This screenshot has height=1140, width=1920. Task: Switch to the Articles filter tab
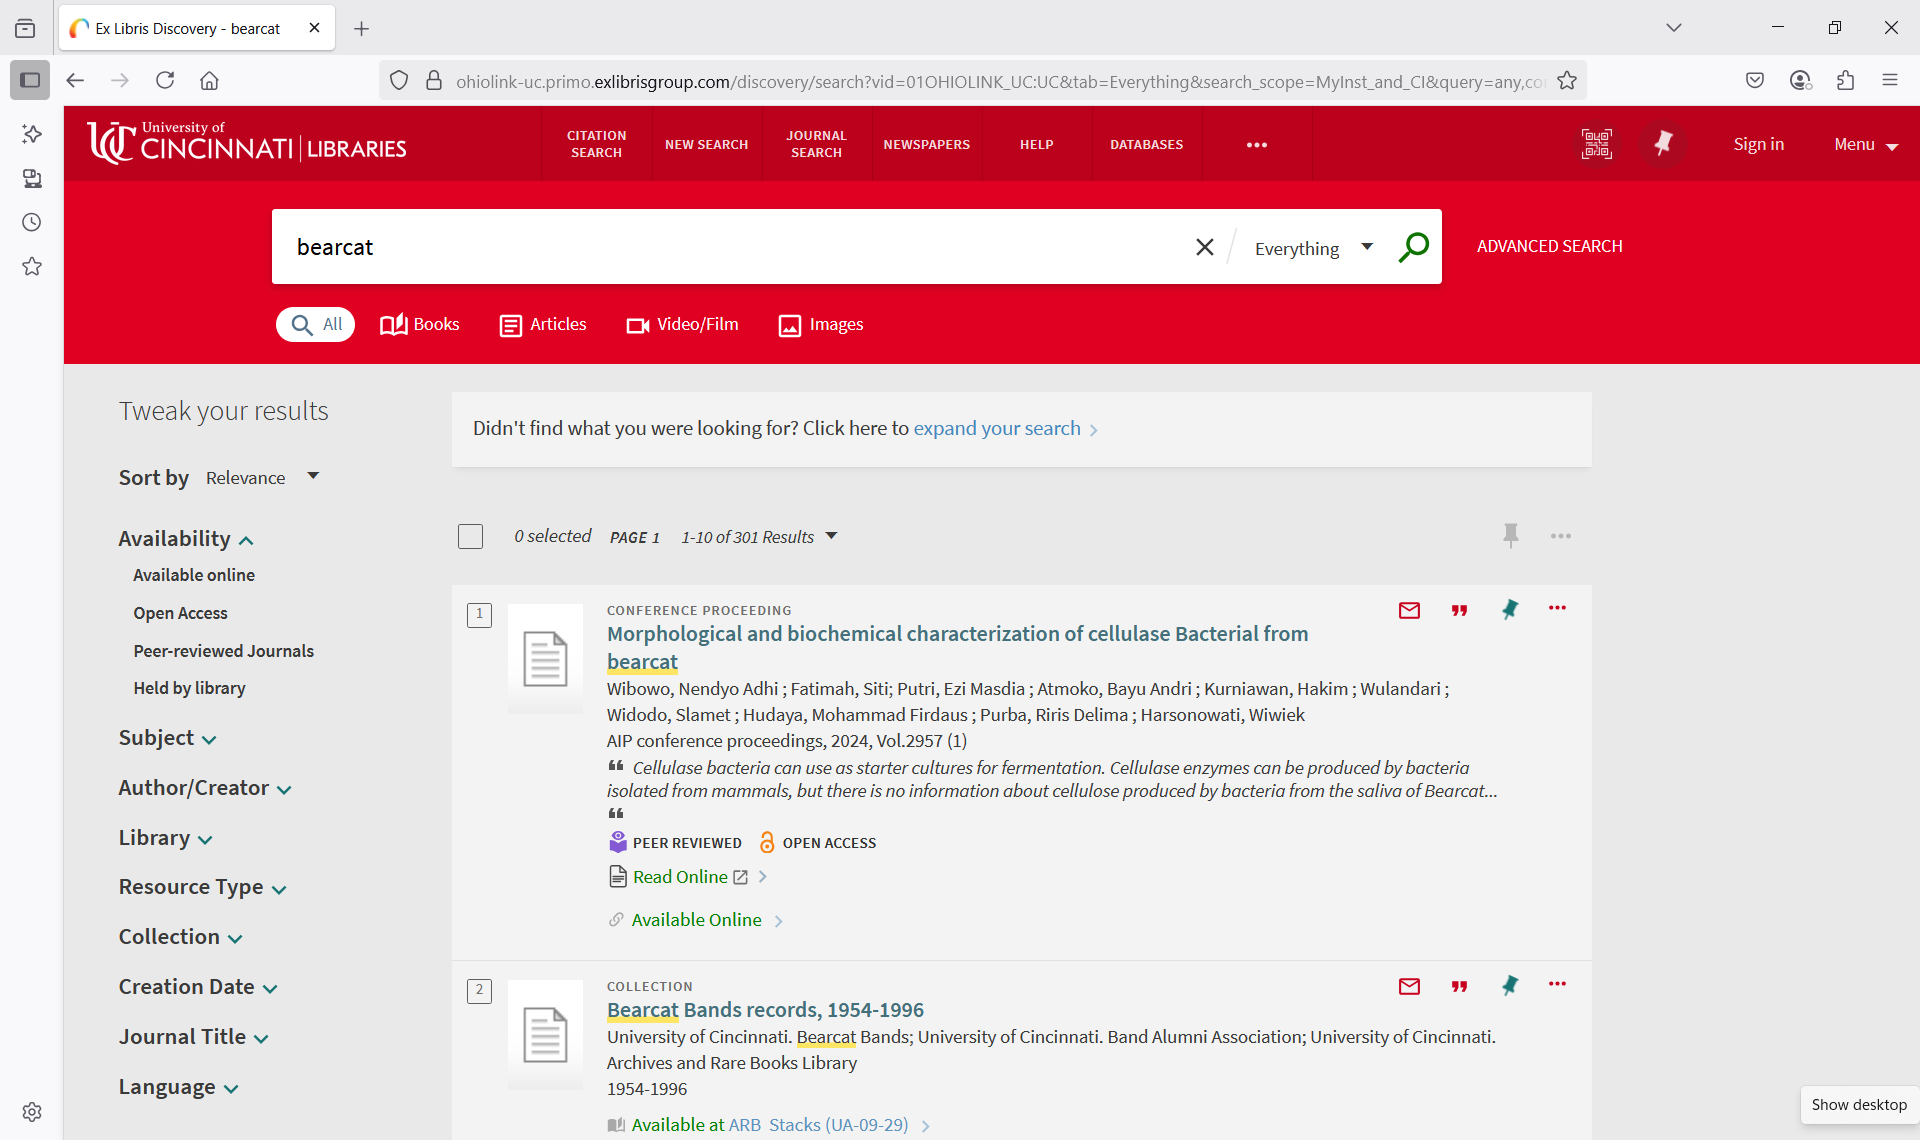542,324
